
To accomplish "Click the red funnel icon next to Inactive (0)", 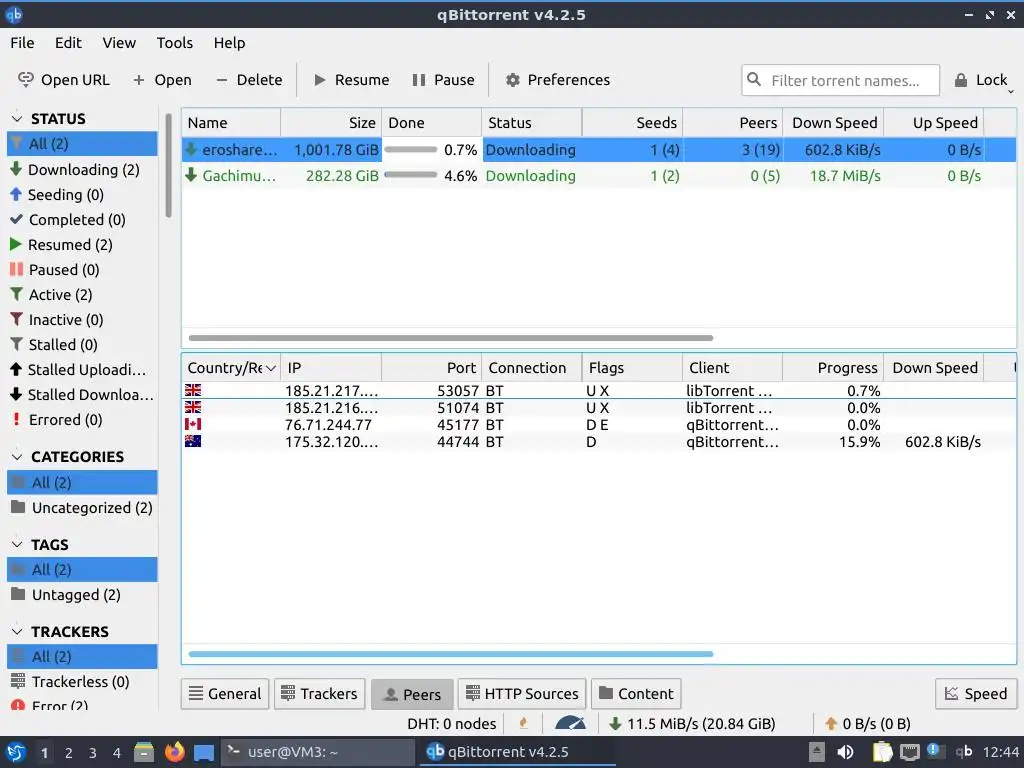I will pos(16,319).
